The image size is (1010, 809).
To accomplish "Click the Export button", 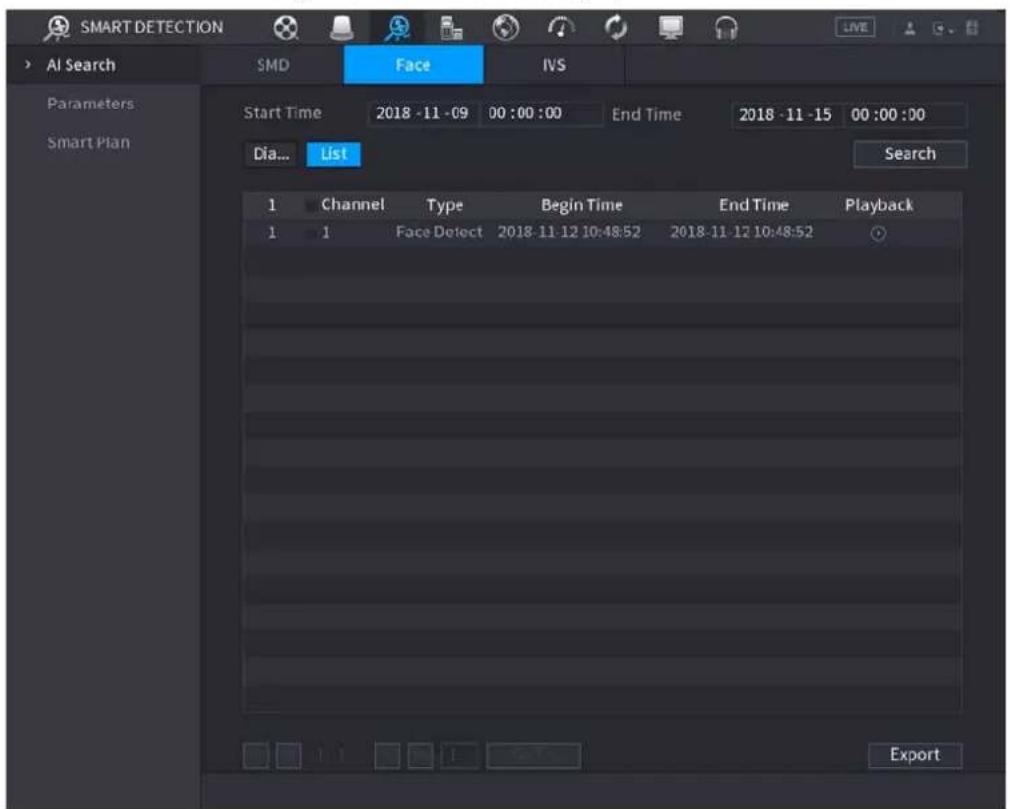I will 915,755.
